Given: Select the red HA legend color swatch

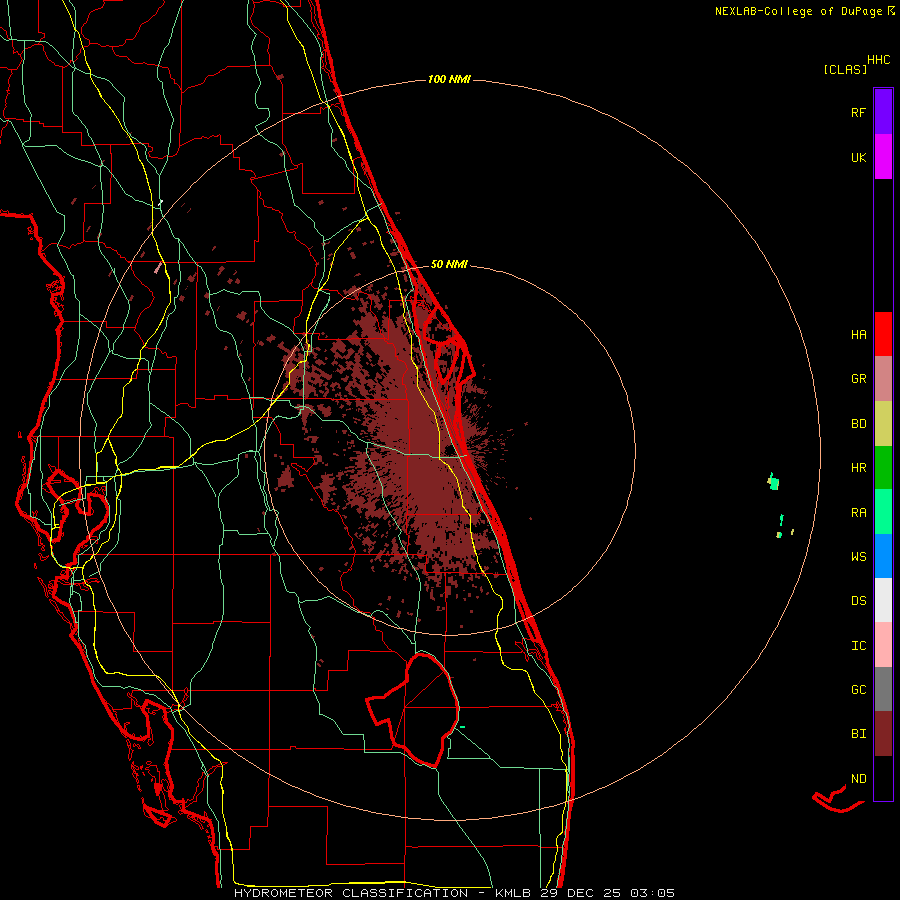Looking at the screenshot, I should [x=883, y=334].
